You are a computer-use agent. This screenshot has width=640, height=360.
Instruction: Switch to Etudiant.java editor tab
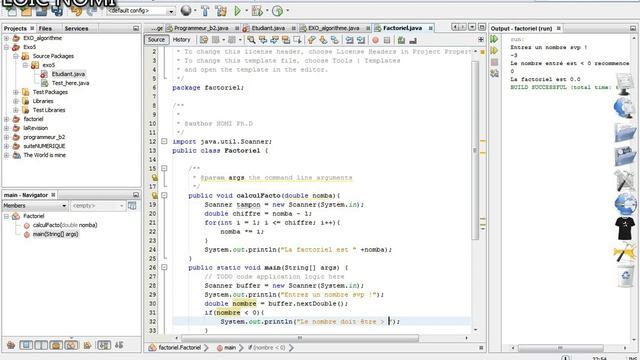click(268, 28)
